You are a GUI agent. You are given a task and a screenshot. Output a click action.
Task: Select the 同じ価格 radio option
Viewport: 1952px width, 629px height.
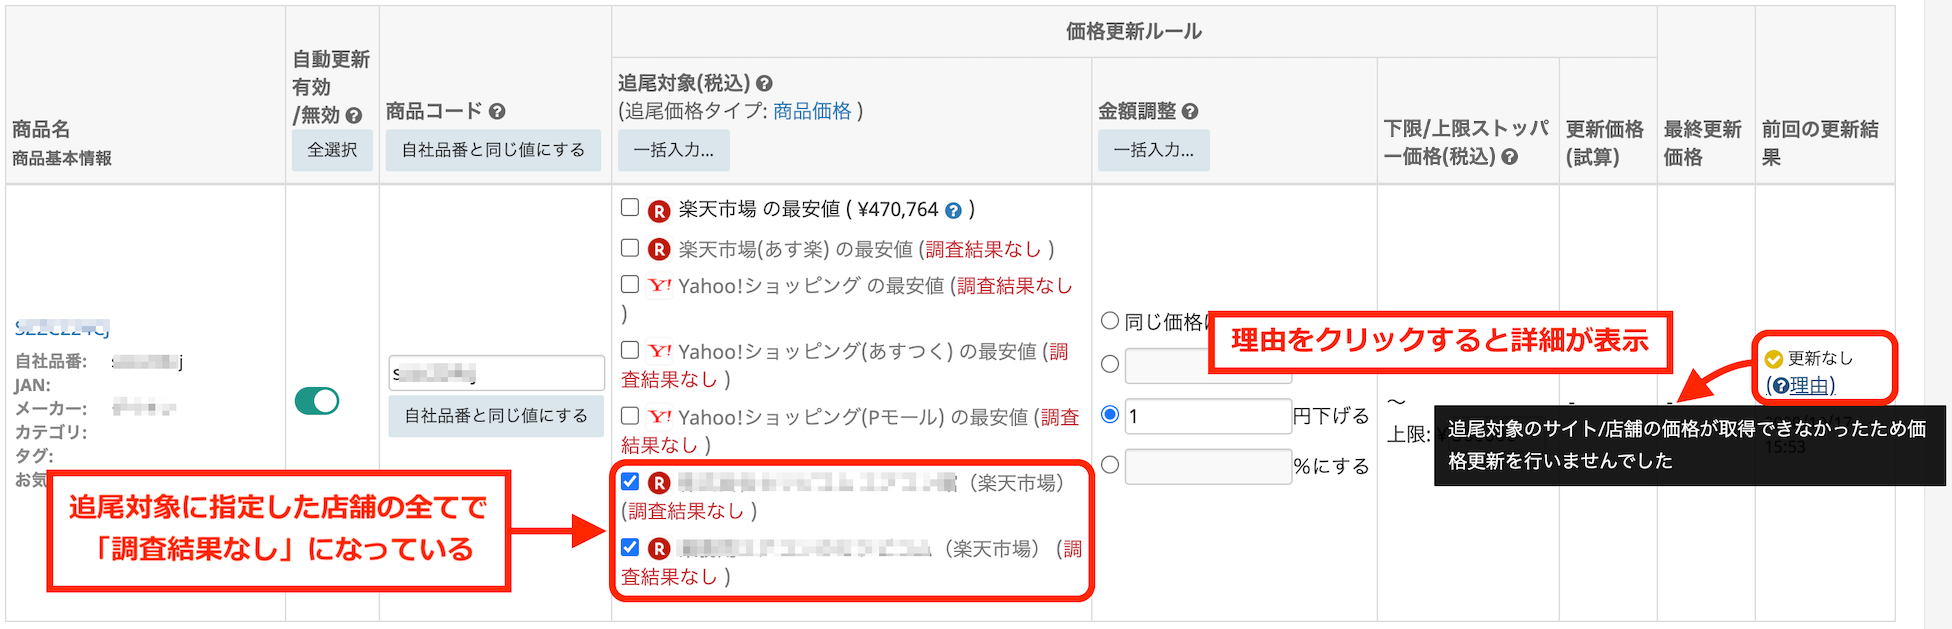click(x=1109, y=321)
